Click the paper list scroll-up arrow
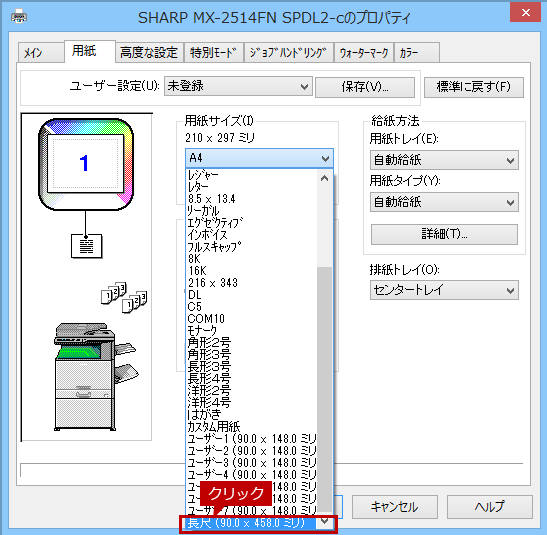Viewport: 547px width, 535px height. (x=324, y=179)
